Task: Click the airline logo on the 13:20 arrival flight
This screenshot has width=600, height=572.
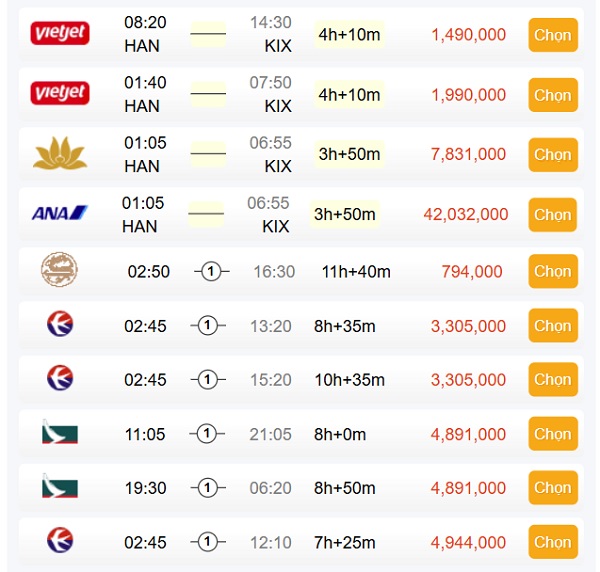Action: pyautogui.click(x=60, y=325)
